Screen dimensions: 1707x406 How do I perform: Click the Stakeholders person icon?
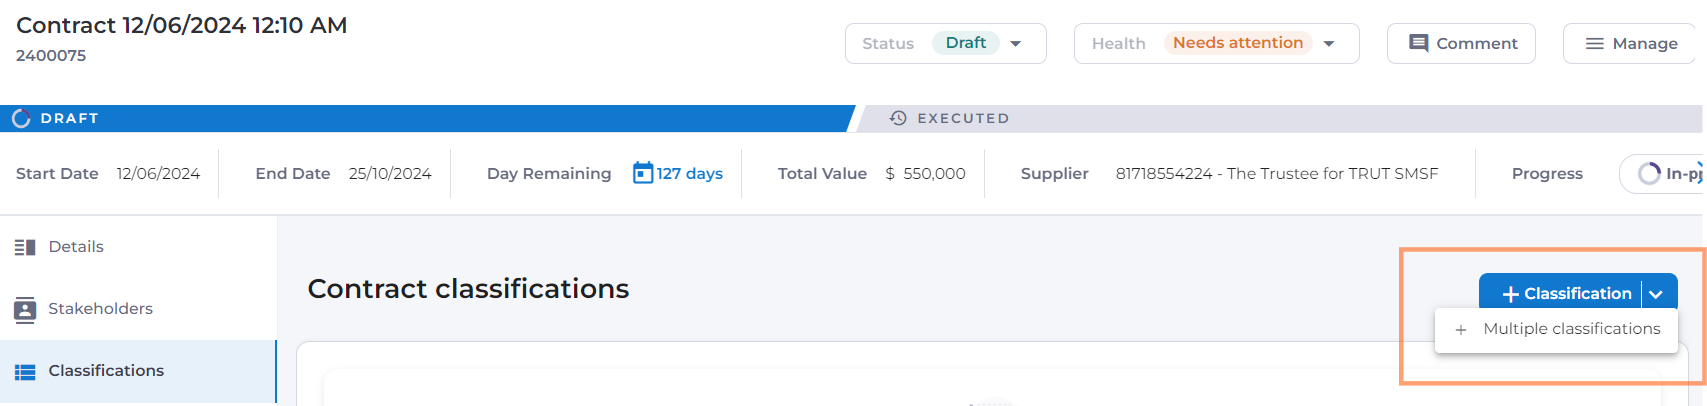coord(25,309)
